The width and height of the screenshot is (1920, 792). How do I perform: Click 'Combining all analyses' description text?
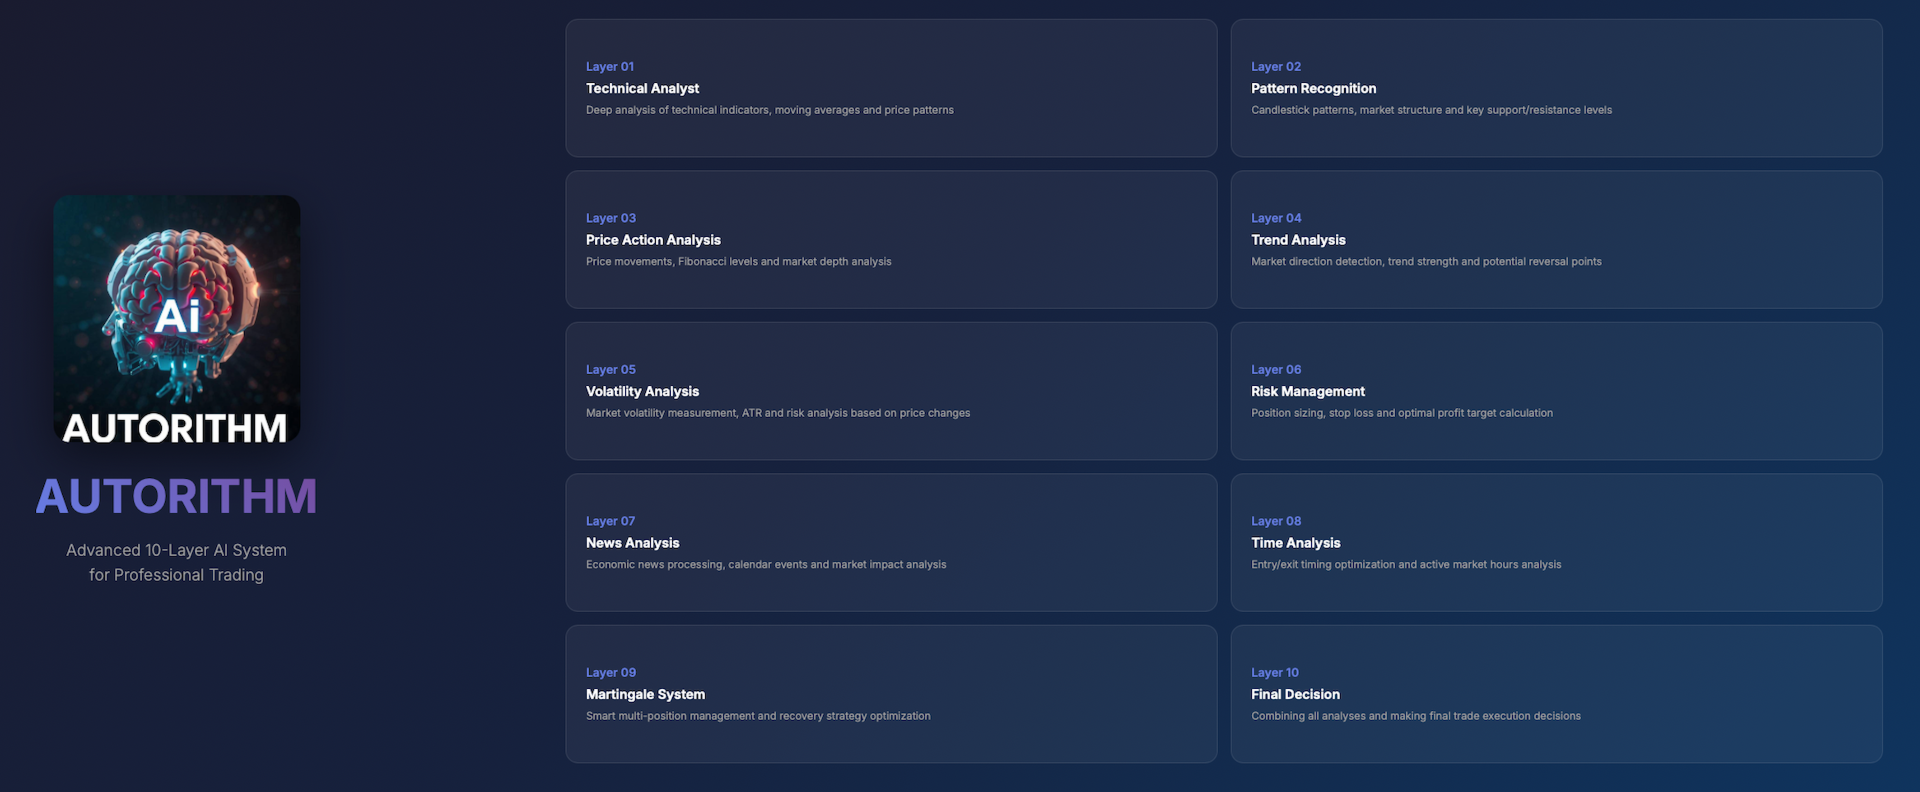(1416, 716)
